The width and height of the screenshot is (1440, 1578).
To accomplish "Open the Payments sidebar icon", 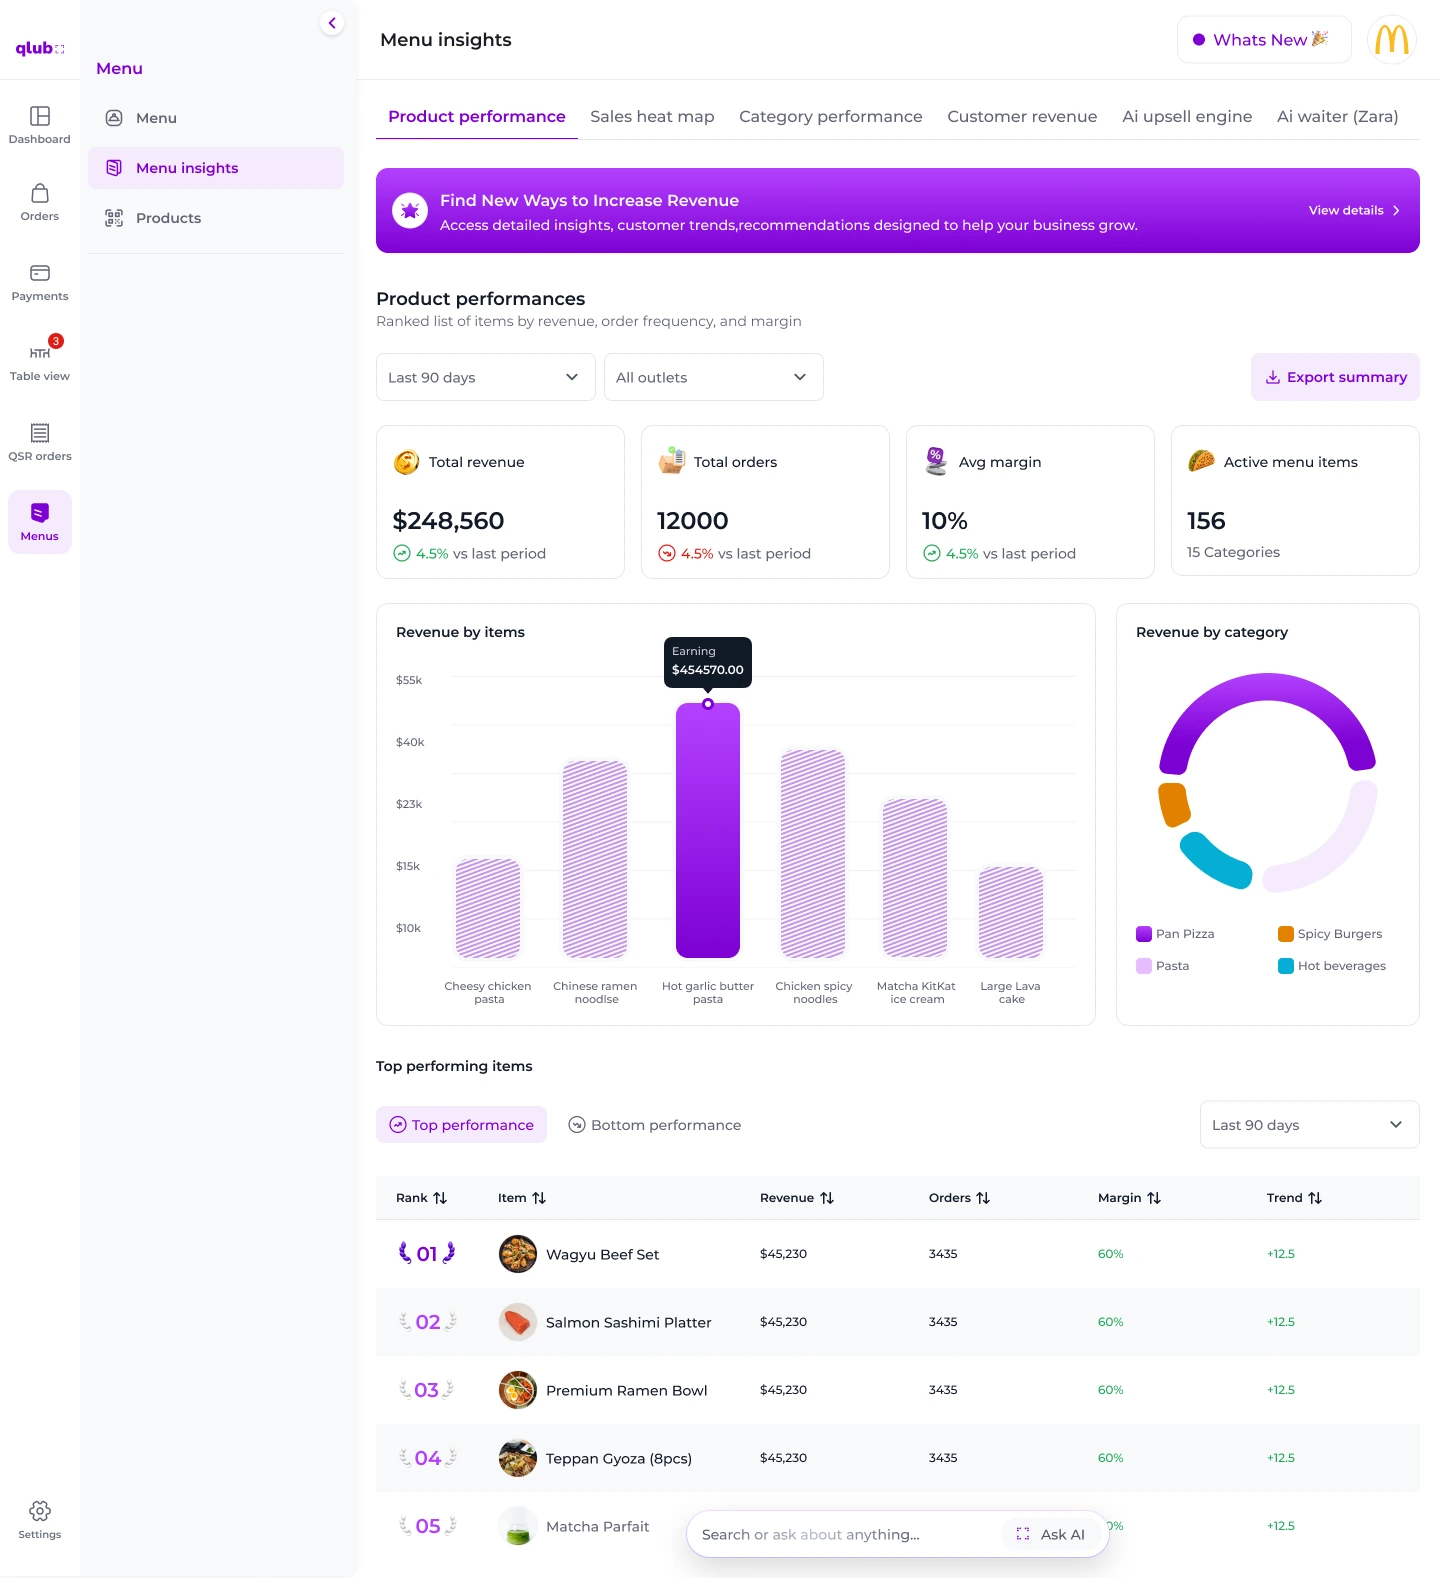I will click(40, 282).
